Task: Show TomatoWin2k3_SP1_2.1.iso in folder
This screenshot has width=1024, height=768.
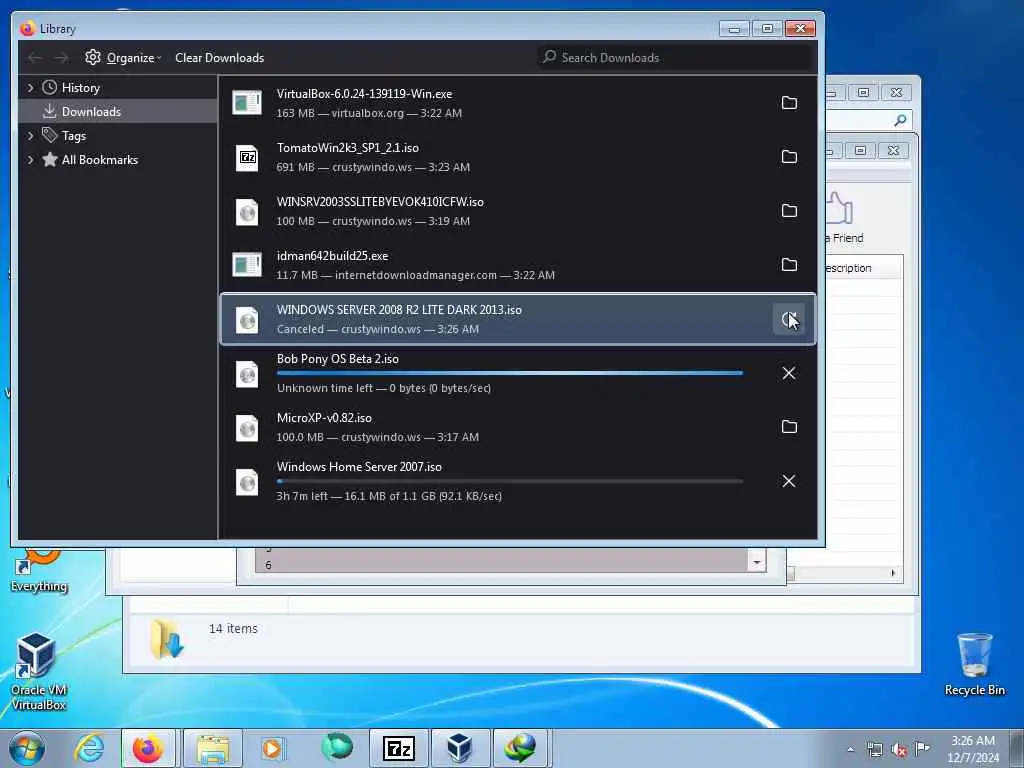Action: point(789,157)
